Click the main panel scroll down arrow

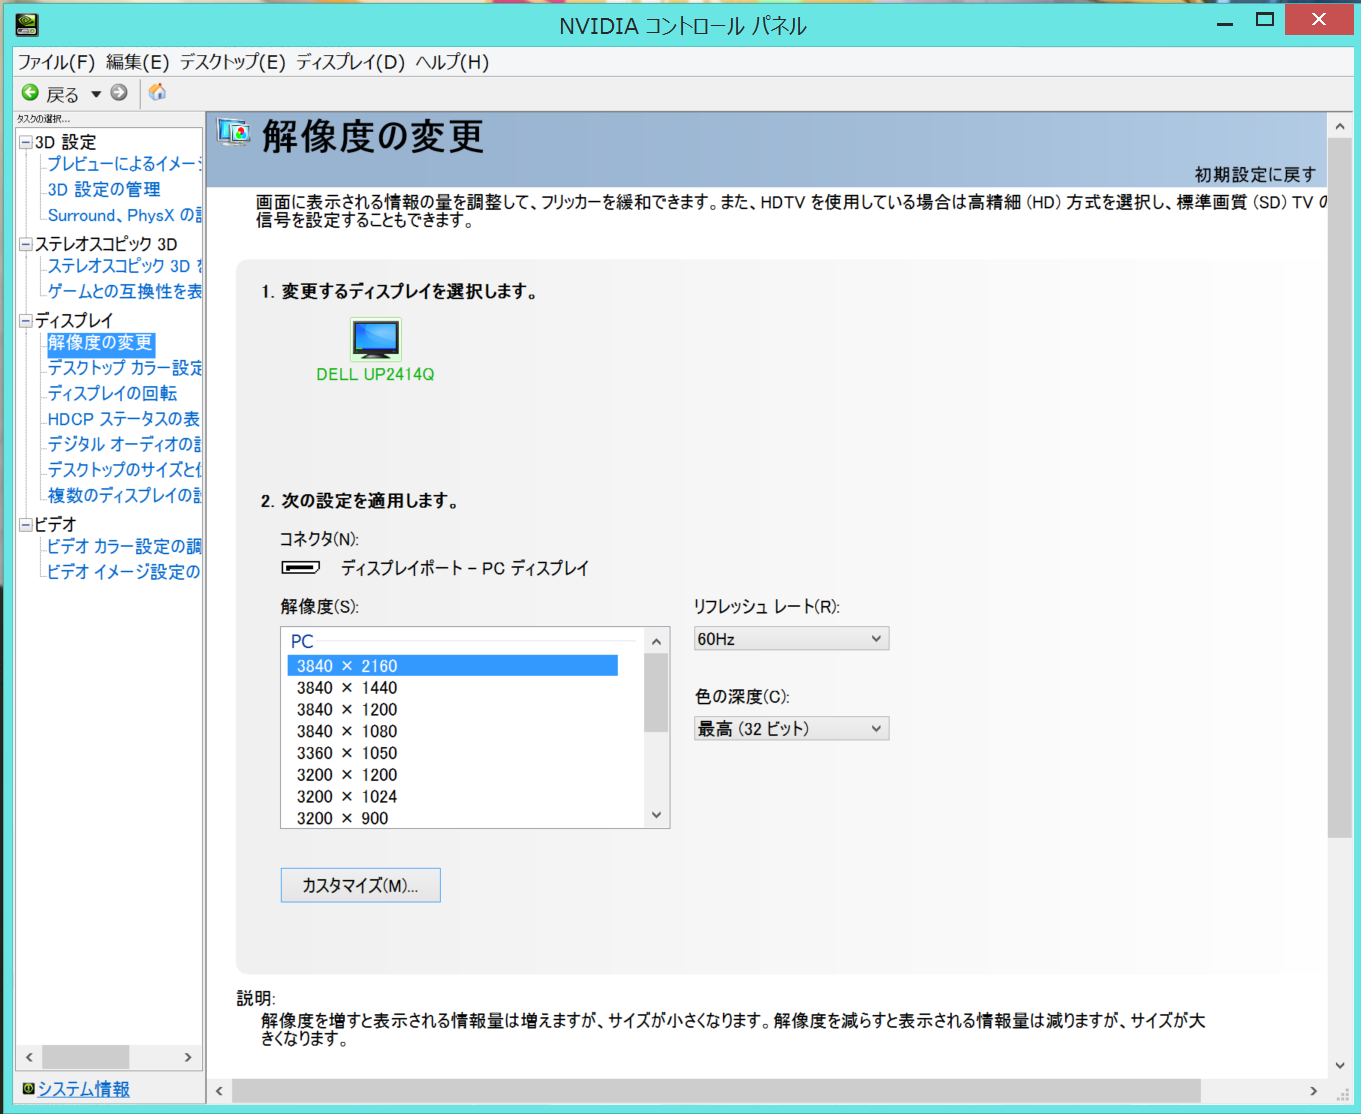[x=1340, y=1066]
